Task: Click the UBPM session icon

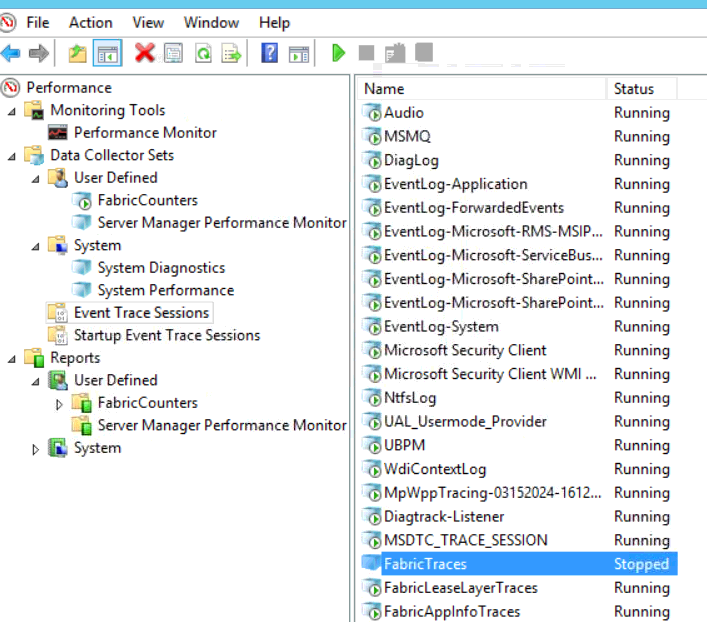Action: [x=372, y=445]
